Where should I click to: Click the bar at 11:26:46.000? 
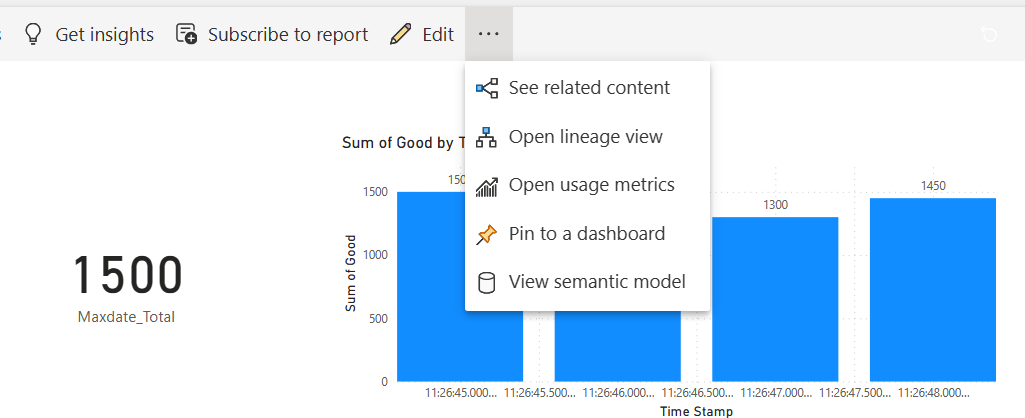coord(617,347)
